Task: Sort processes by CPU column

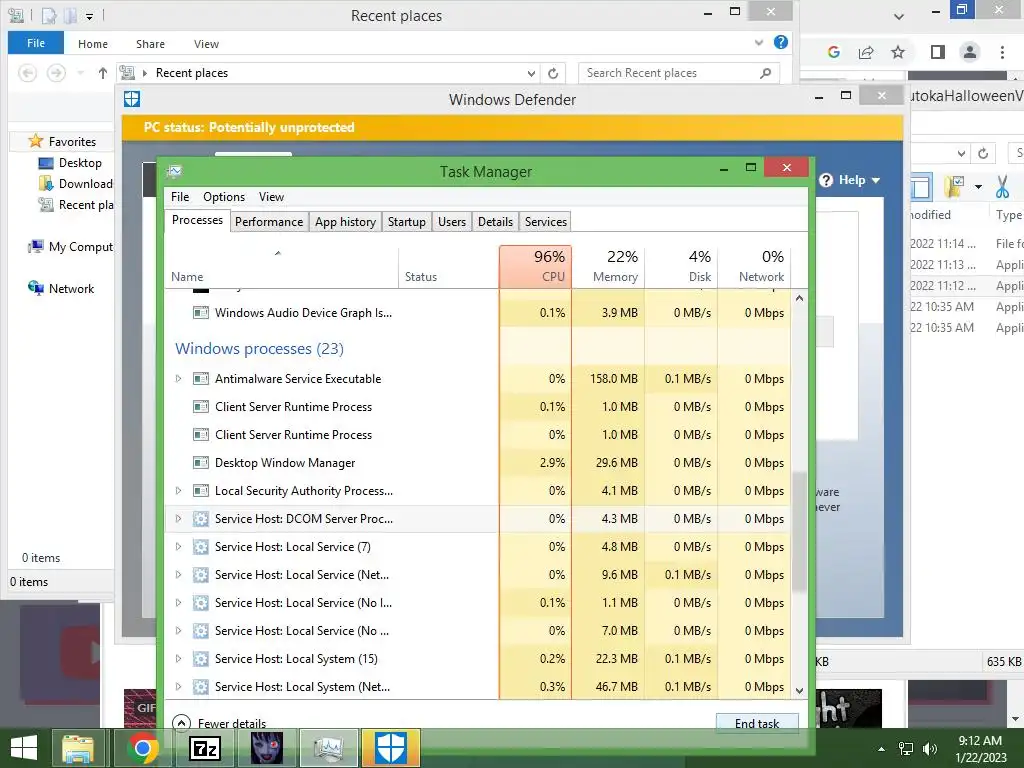Action: point(536,266)
